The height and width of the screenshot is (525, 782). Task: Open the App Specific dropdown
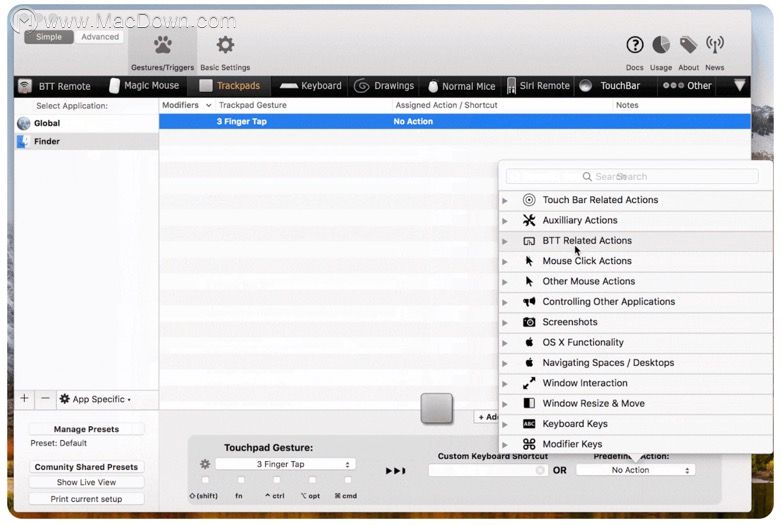(95, 399)
